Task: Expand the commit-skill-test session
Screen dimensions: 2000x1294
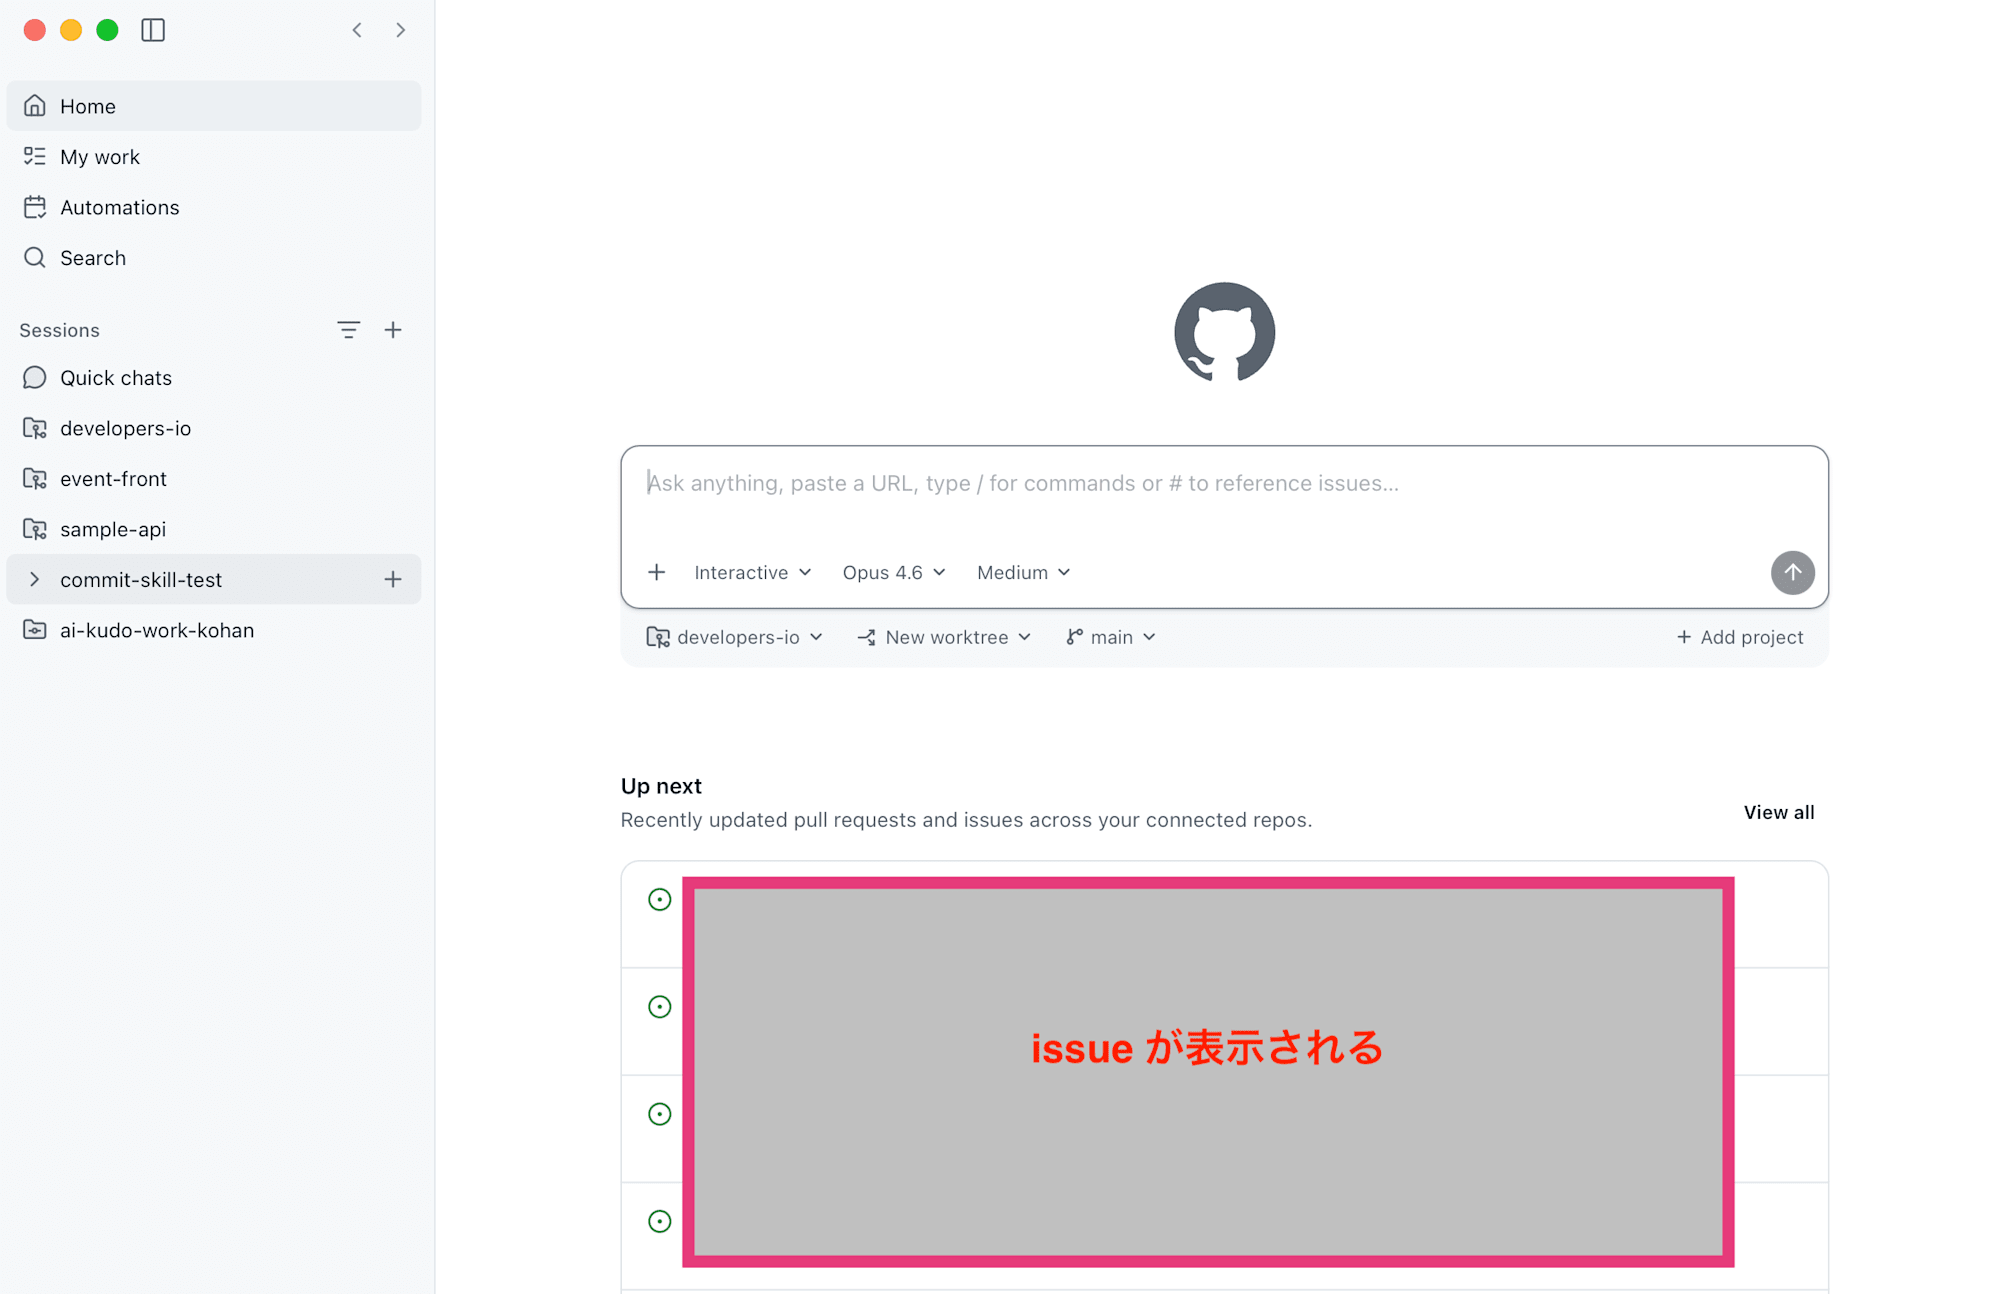Action: click(35, 579)
